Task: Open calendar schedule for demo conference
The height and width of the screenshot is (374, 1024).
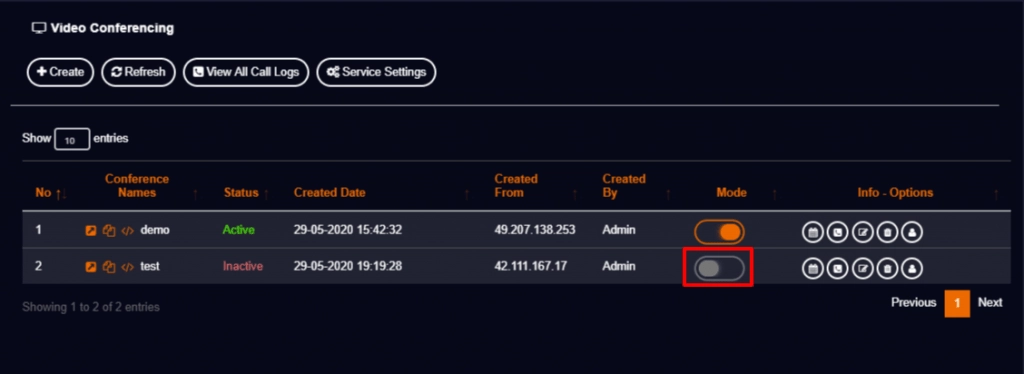Action: [x=812, y=232]
